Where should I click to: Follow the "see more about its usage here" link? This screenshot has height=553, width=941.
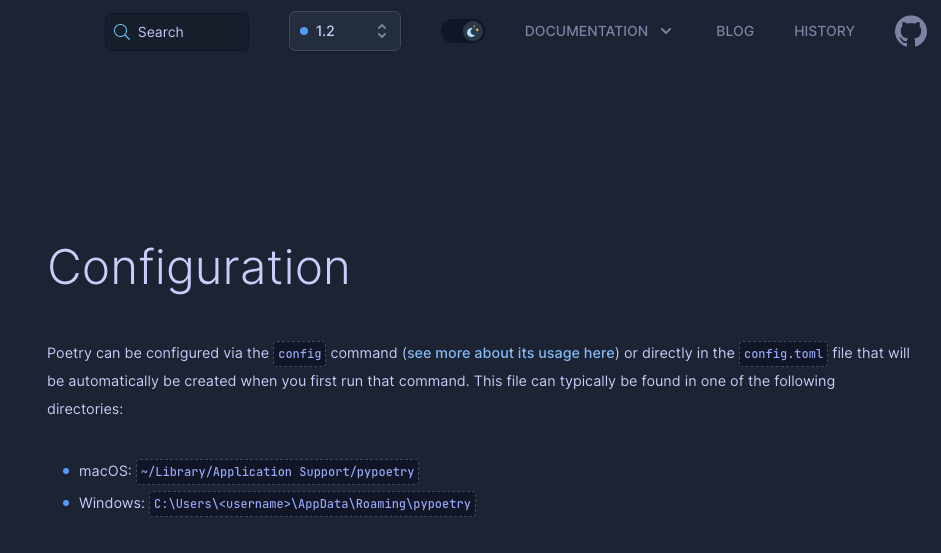coord(511,353)
